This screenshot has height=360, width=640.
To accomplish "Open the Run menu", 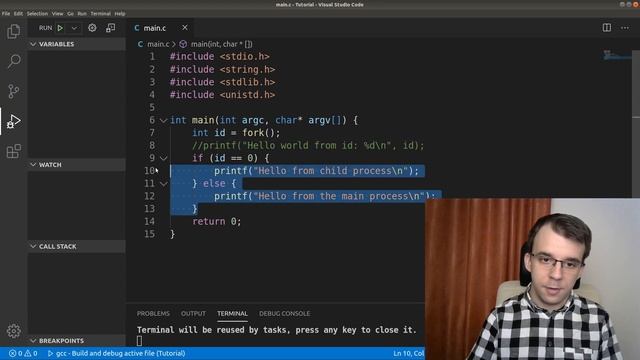I will pyautogui.click(x=82, y=13).
